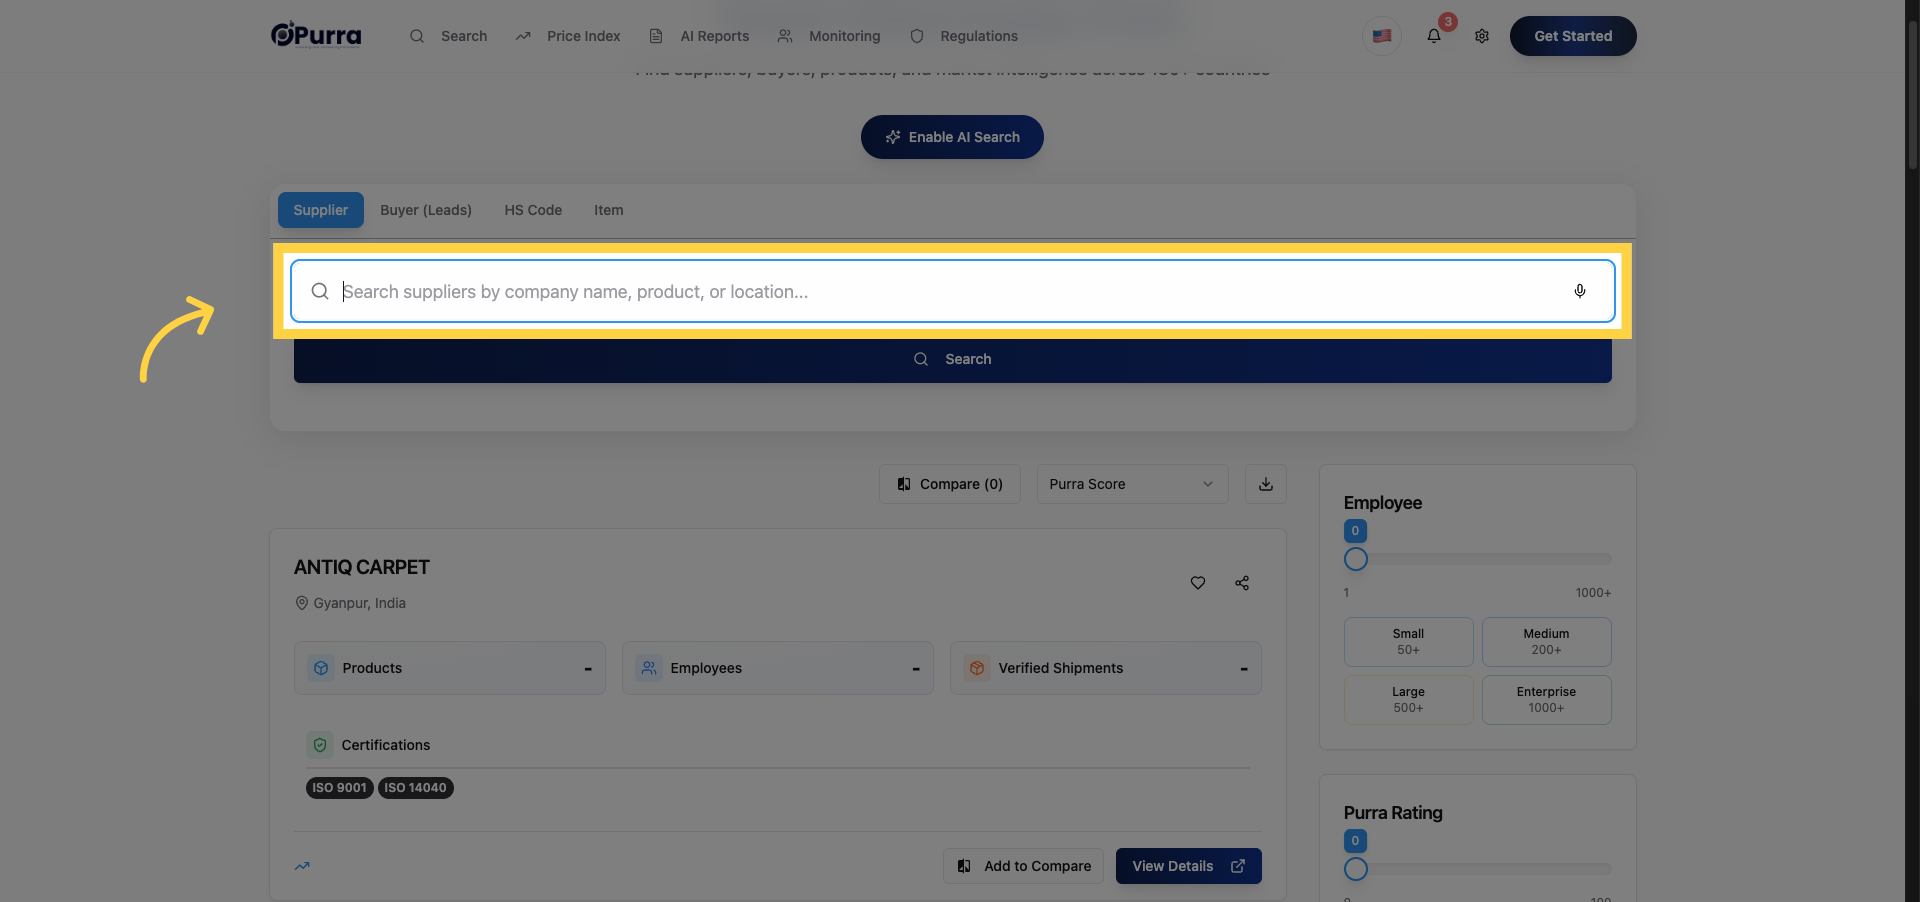Image resolution: width=1920 pixels, height=902 pixels.
Task: Click the Certifications shield icon
Action: 320,745
